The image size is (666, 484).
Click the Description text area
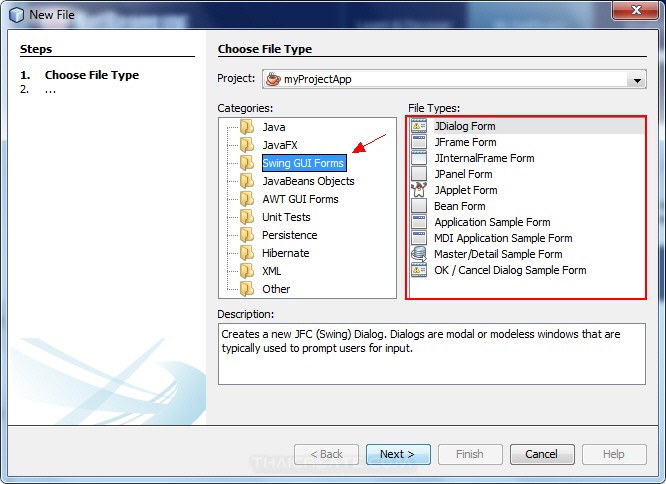[x=432, y=354]
